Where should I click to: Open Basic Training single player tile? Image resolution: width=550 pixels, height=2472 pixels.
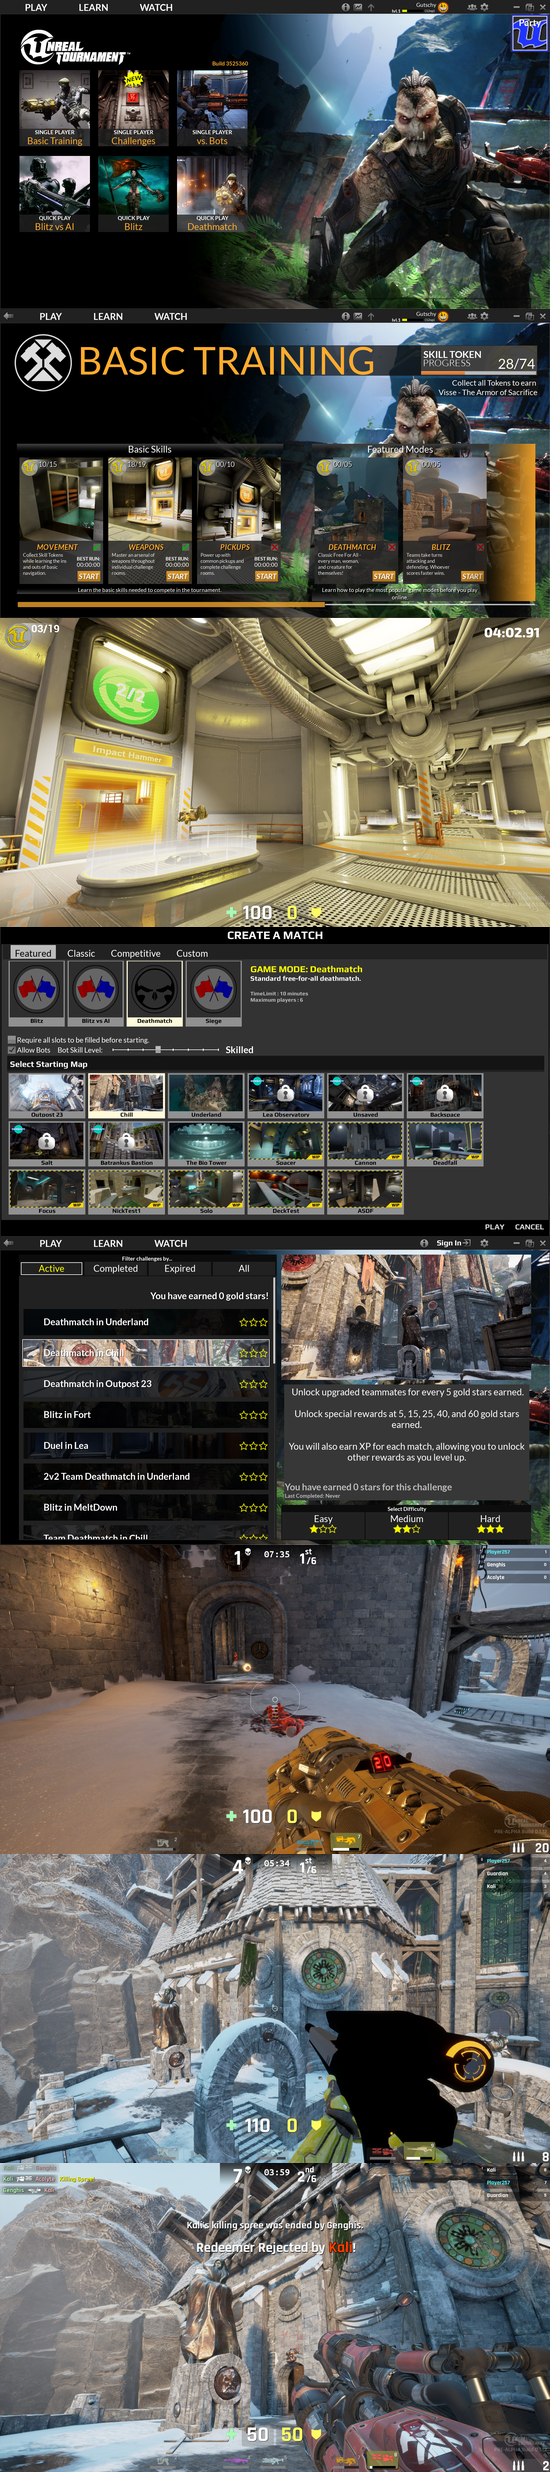point(54,108)
